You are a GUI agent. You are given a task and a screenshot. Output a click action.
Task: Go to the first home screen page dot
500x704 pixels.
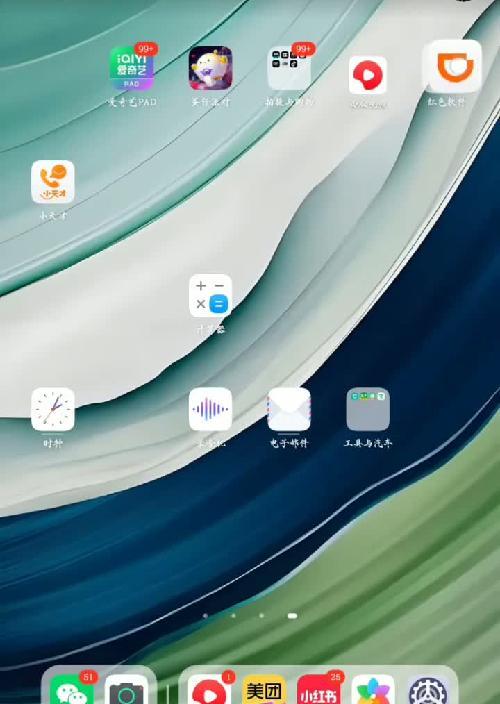tap(206, 616)
